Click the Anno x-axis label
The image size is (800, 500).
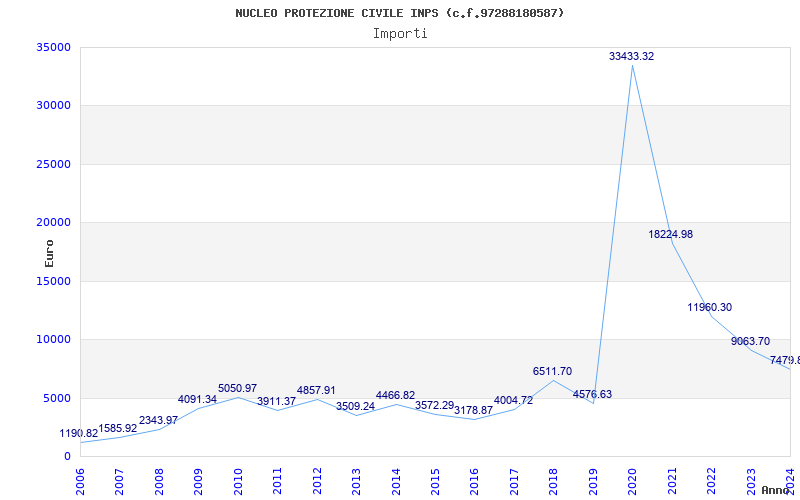[777, 490]
